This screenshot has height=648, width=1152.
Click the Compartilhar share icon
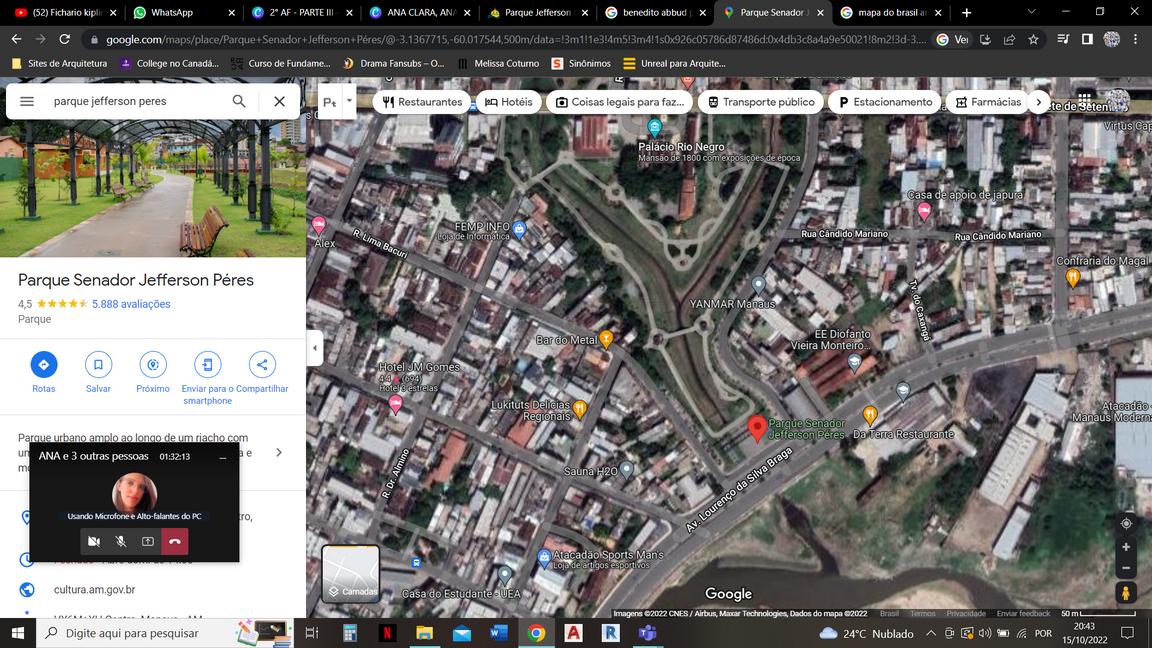[x=262, y=364]
